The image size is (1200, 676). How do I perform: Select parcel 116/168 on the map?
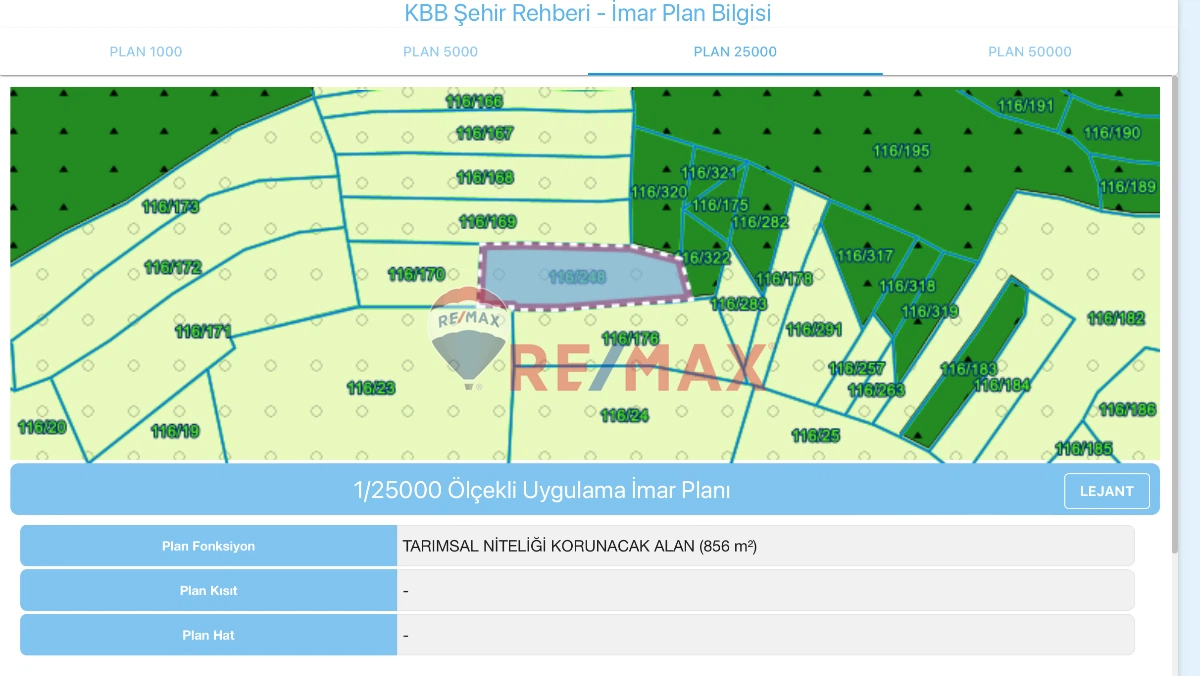[485, 177]
